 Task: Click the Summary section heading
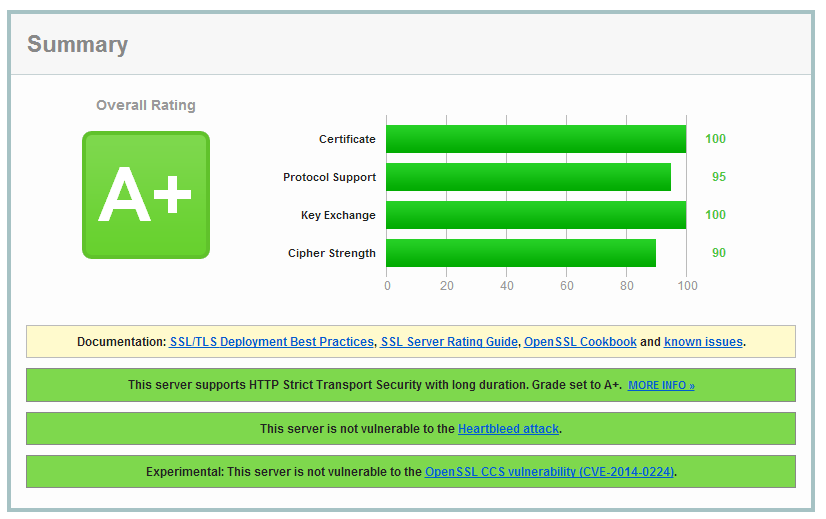pos(77,45)
